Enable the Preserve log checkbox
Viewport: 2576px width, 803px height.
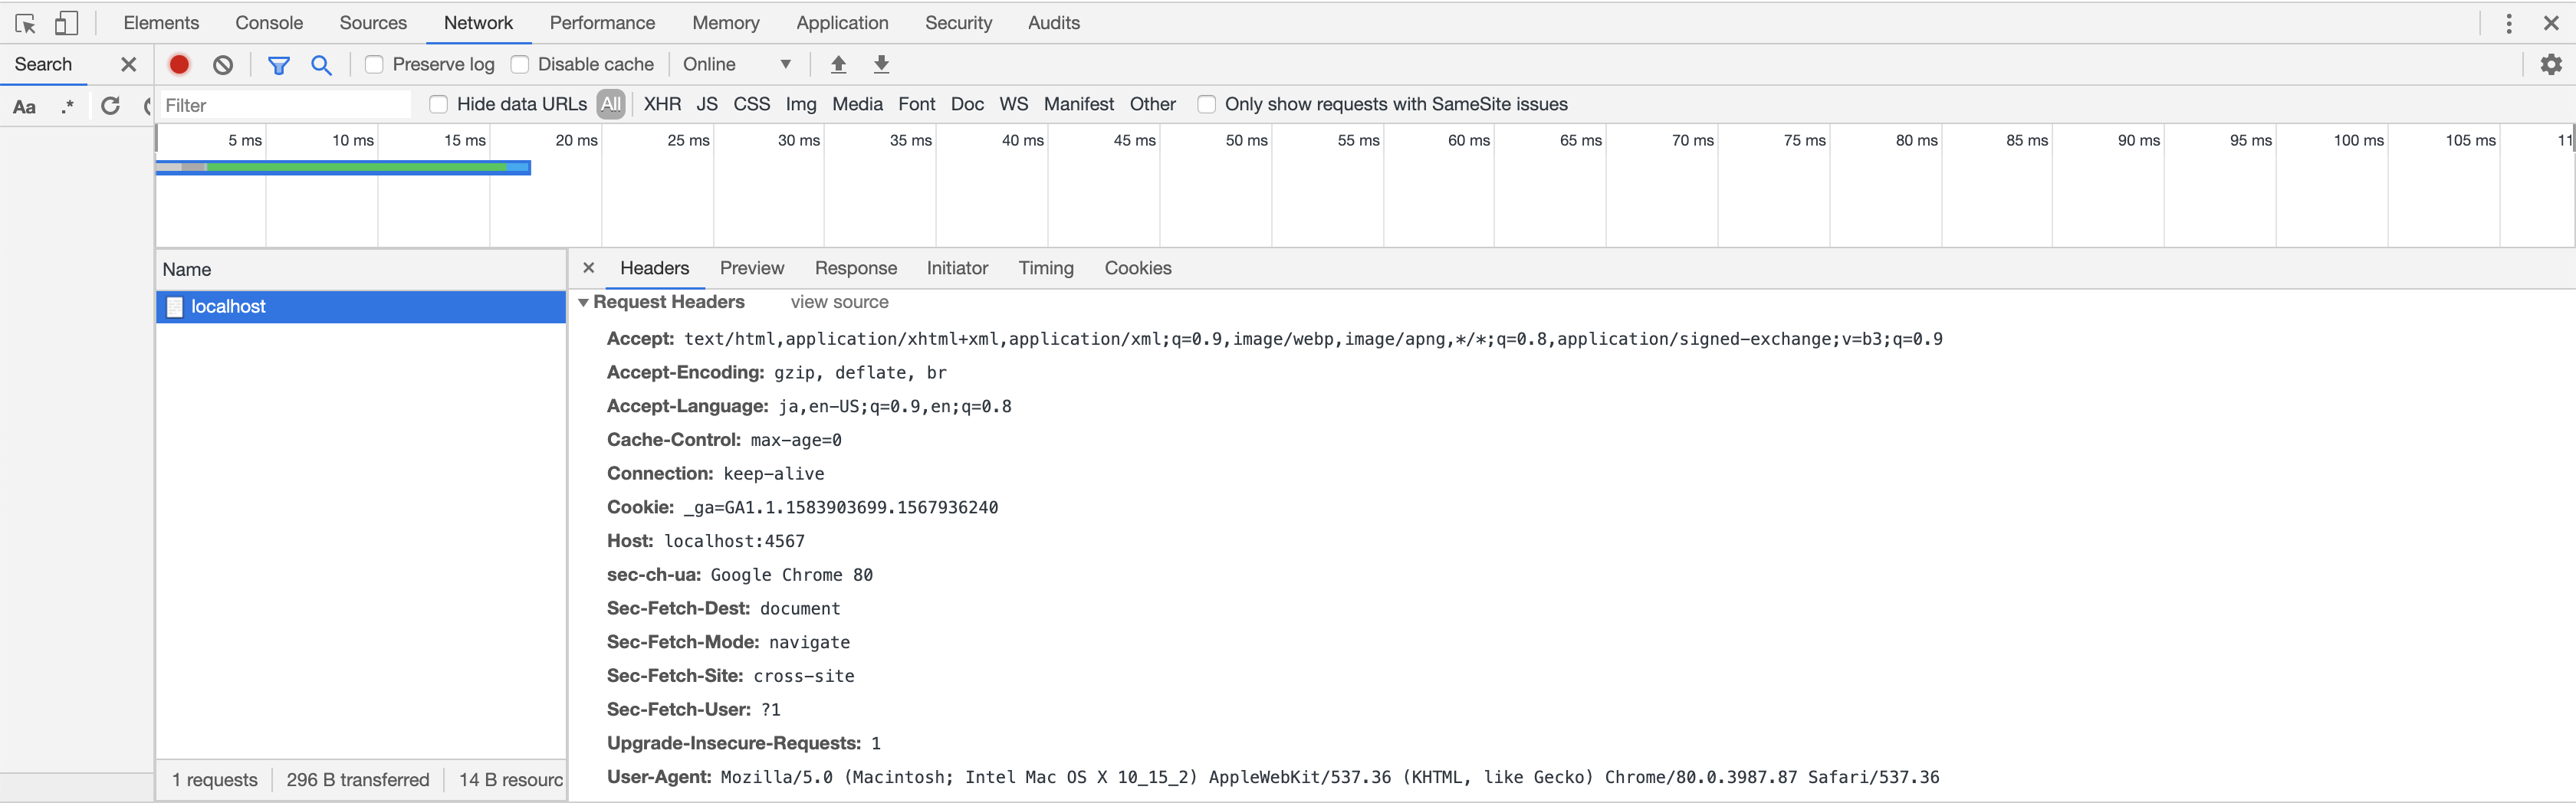click(374, 64)
